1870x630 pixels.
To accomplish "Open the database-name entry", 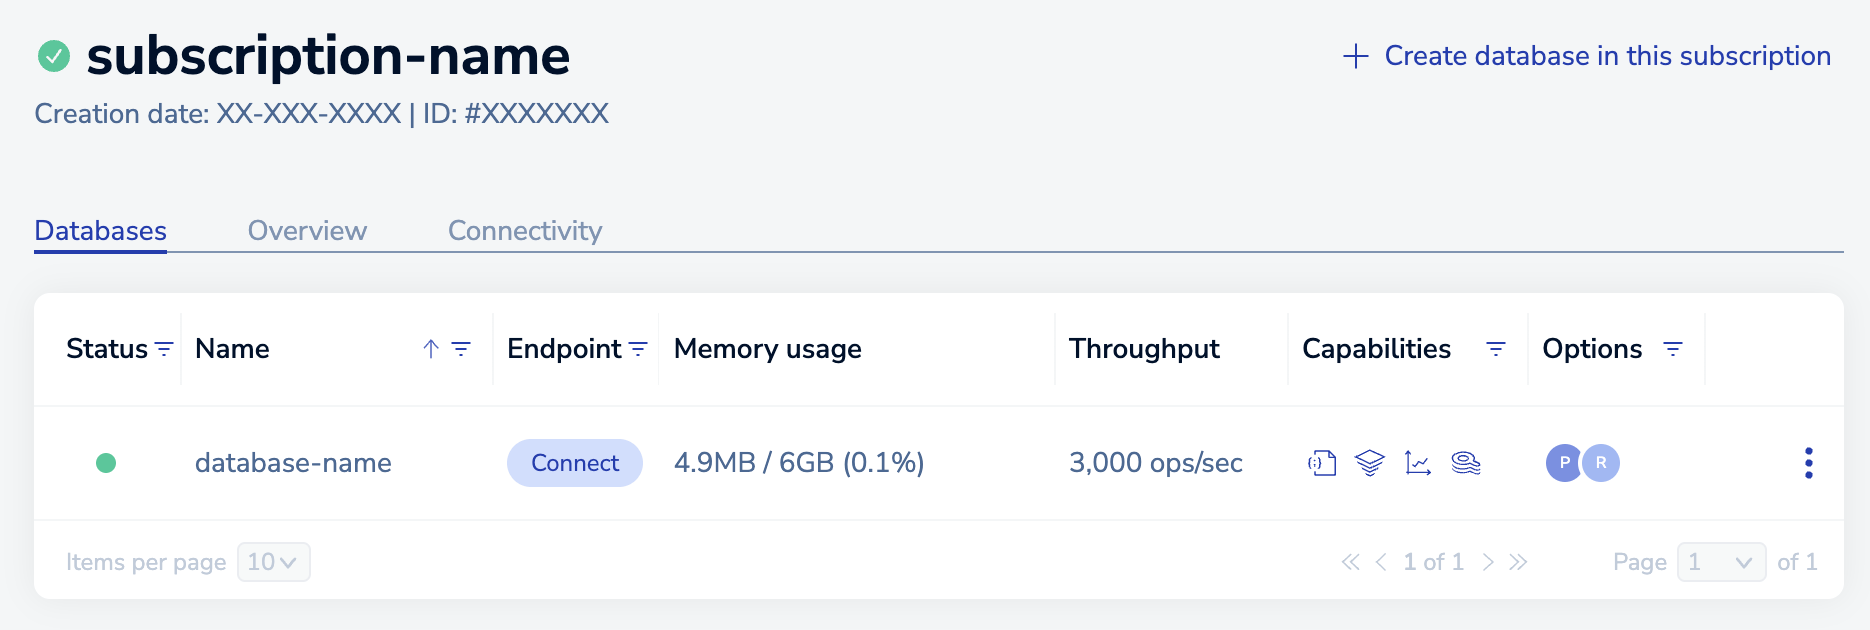I will tap(293, 463).
